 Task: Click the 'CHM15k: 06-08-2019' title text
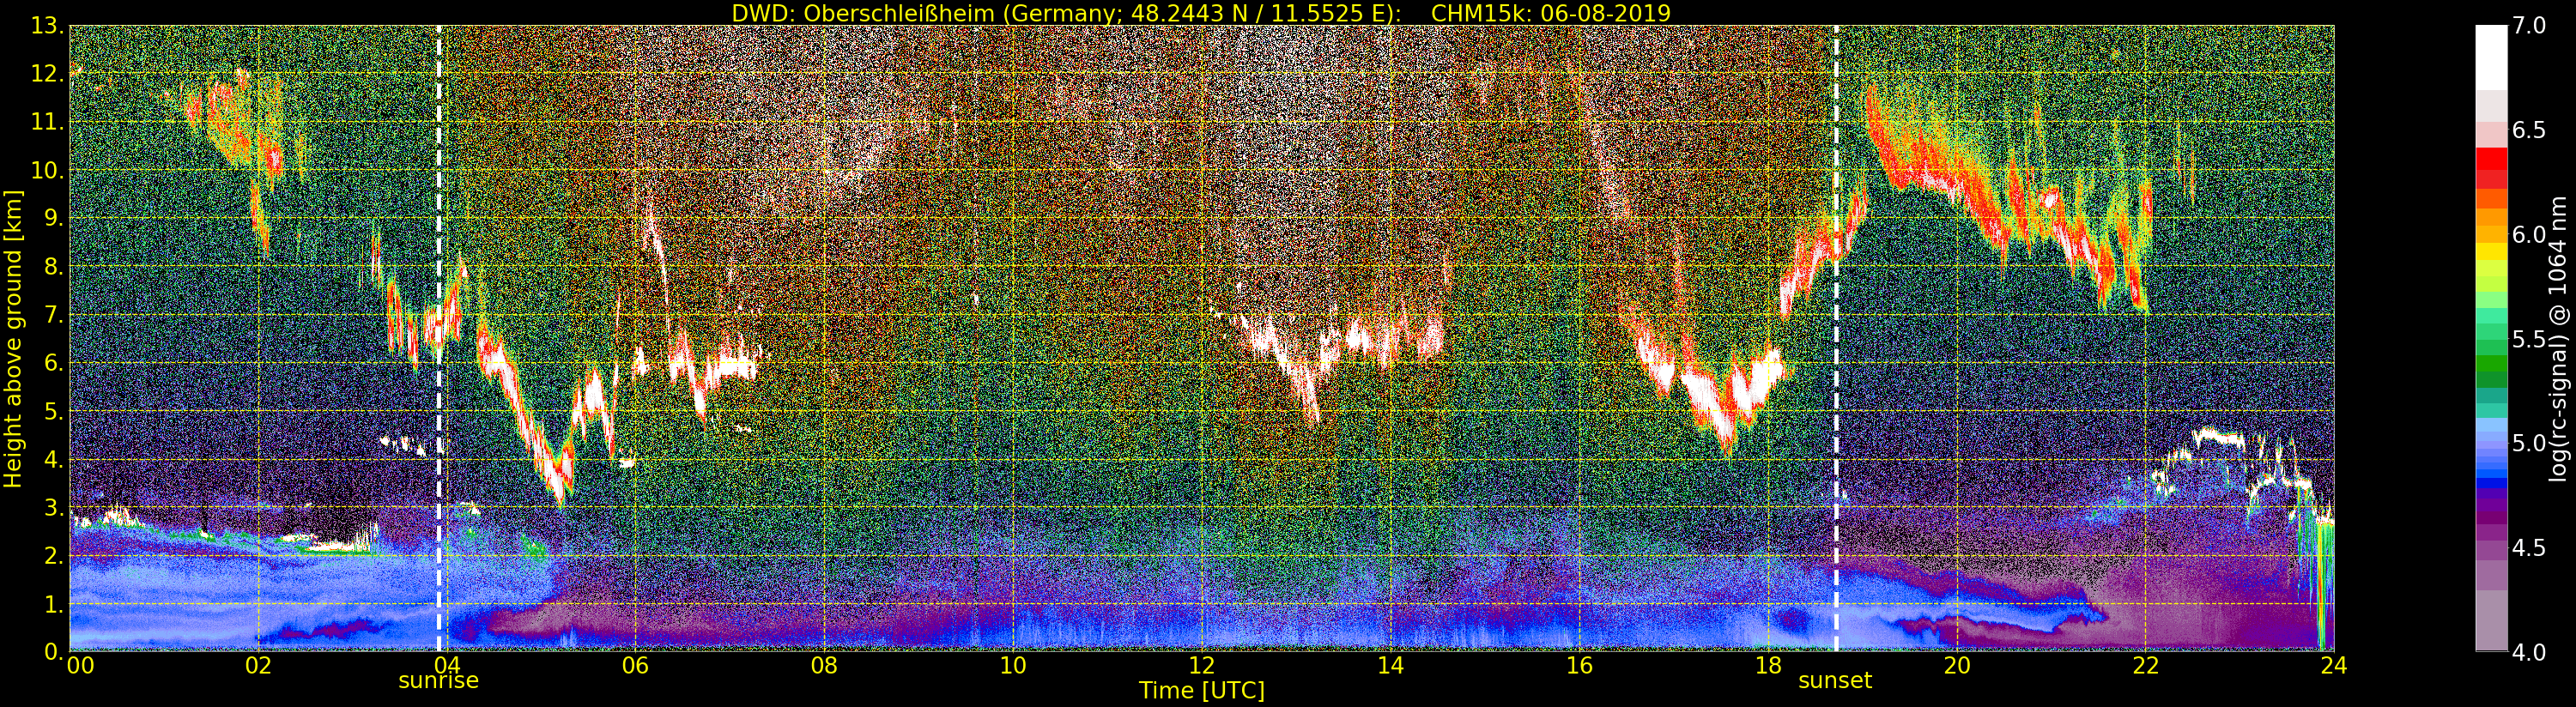tap(1551, 13)
